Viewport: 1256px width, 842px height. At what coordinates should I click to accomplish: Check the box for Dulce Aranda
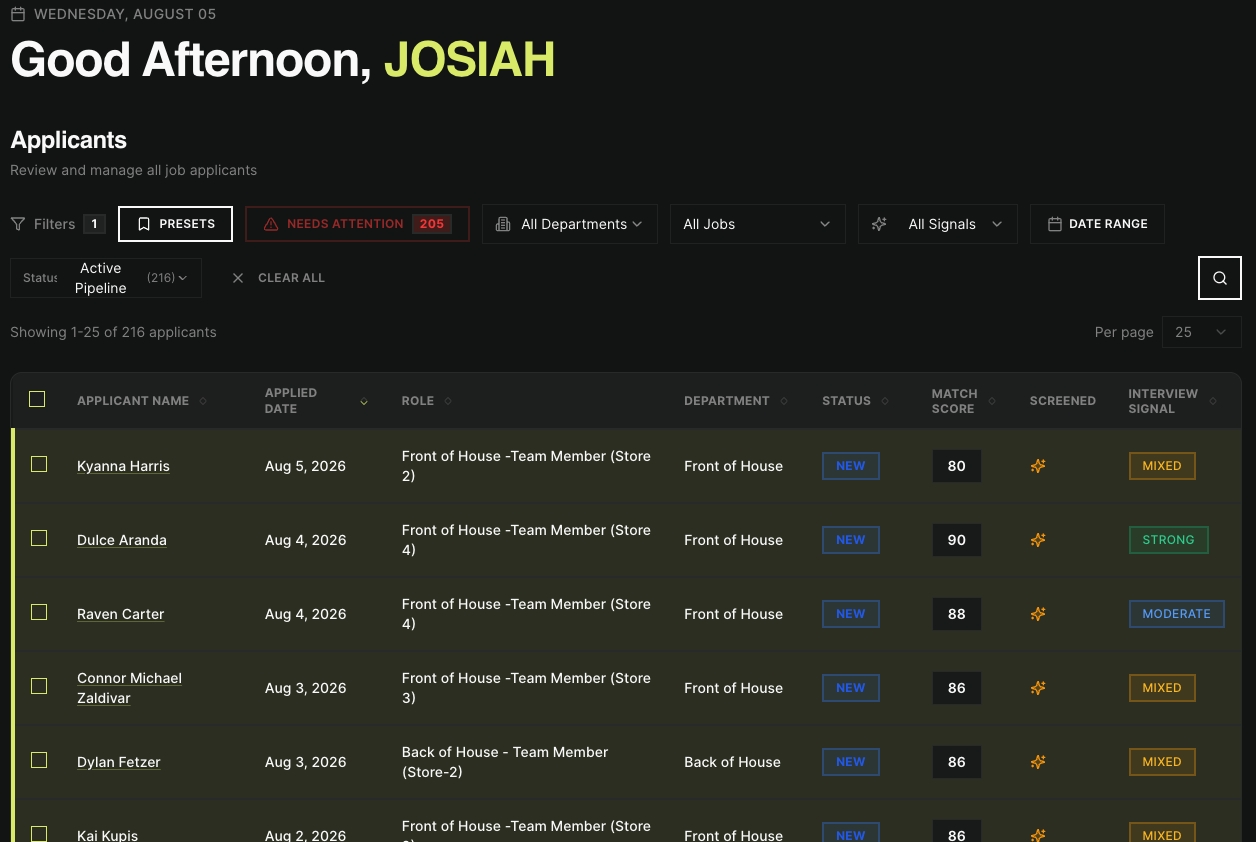[39, 538]
